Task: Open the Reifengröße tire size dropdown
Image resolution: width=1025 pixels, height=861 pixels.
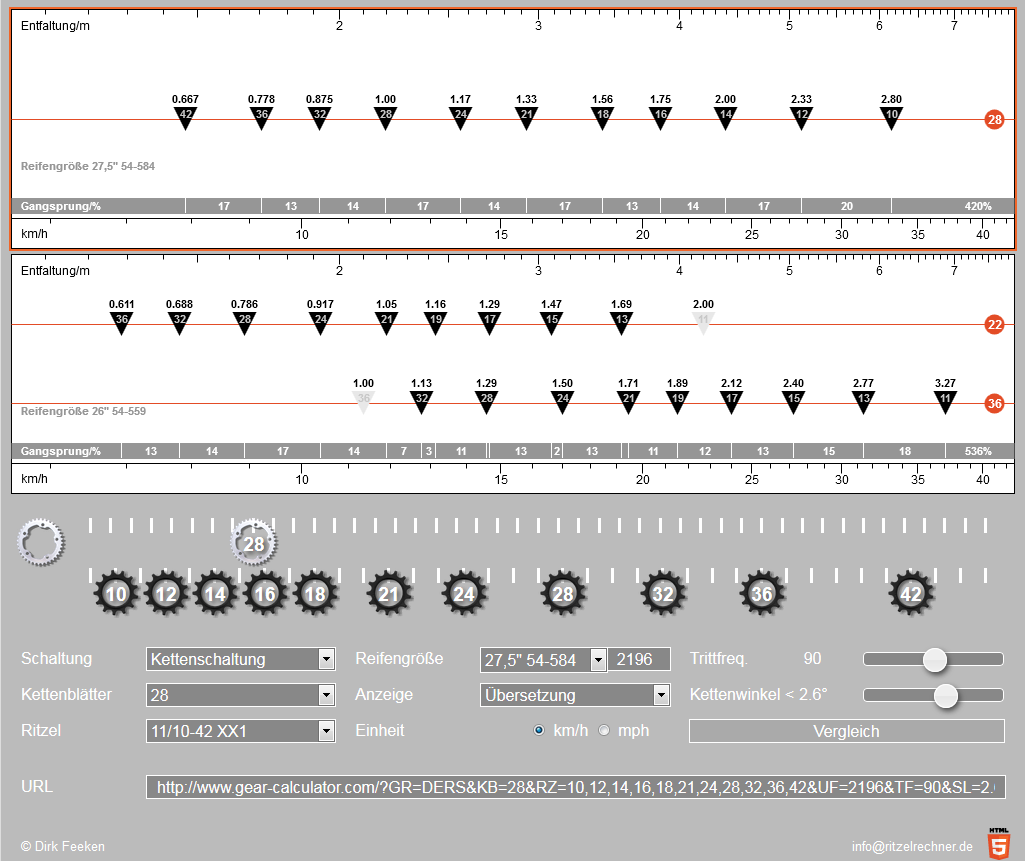Action: point(543,660)
